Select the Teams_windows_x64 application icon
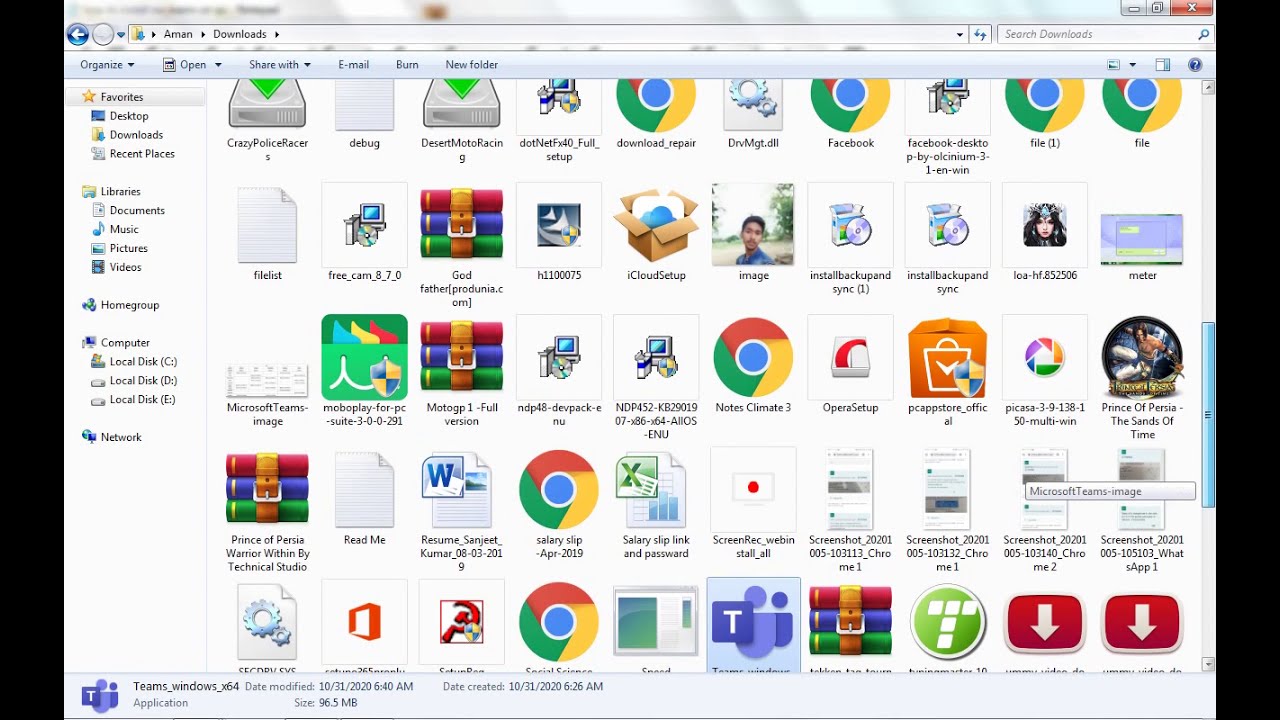Viewport: 1280px width, 720px height. (x=753, y=623)
